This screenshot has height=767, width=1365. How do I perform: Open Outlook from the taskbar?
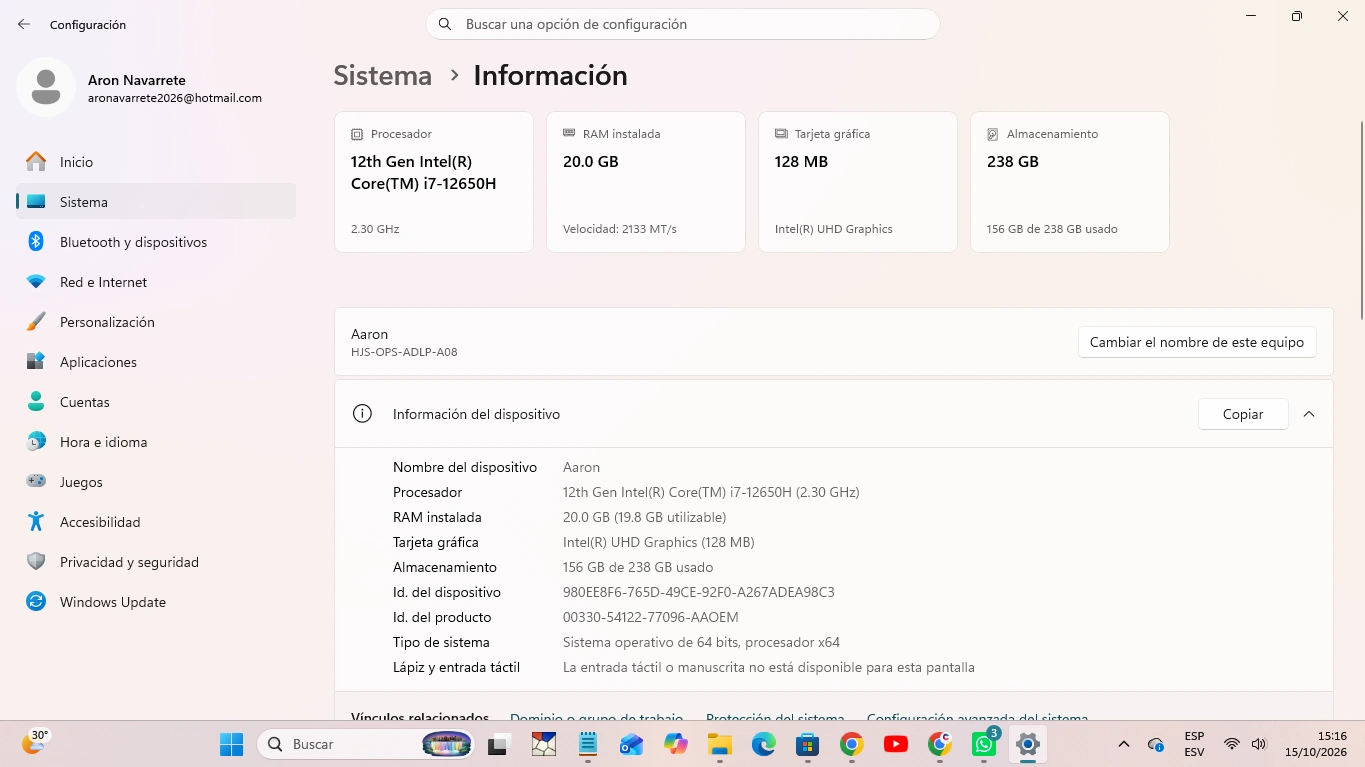[631, 744]
